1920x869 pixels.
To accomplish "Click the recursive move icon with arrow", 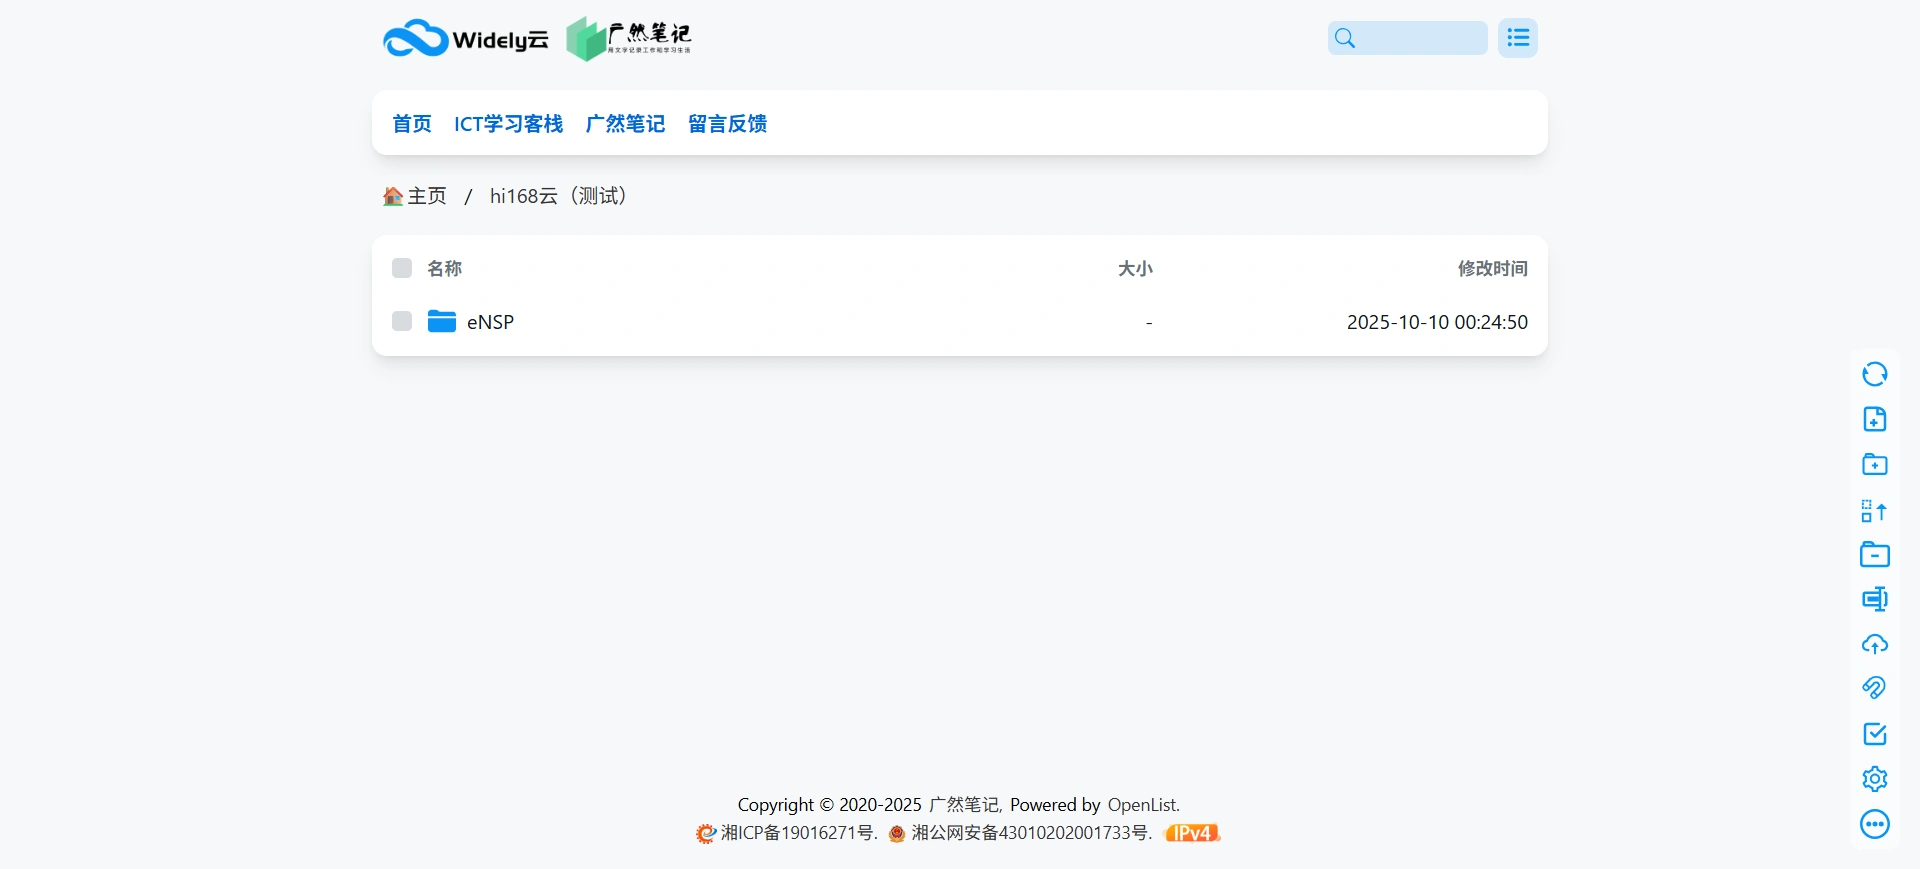I will [x=1874, y=510].
